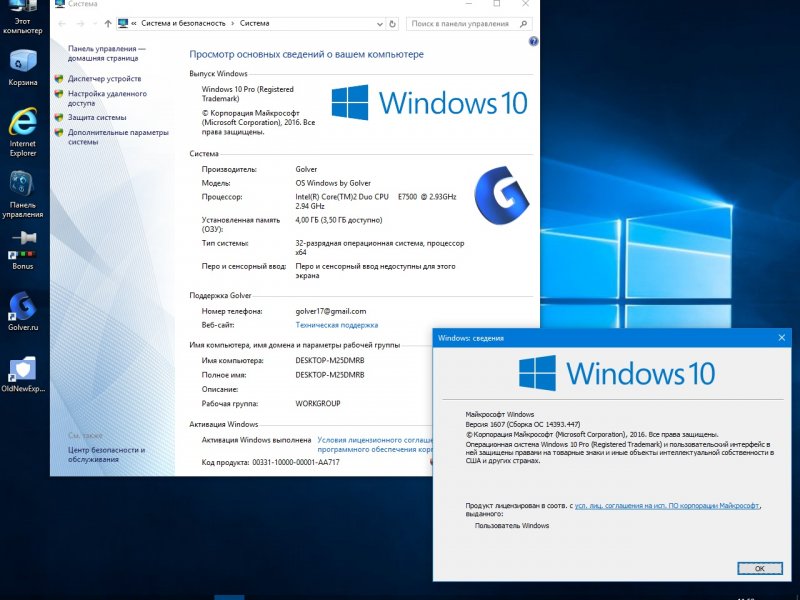Go up one level with the up arrow

pyautogui.click(x=108, y=23)
